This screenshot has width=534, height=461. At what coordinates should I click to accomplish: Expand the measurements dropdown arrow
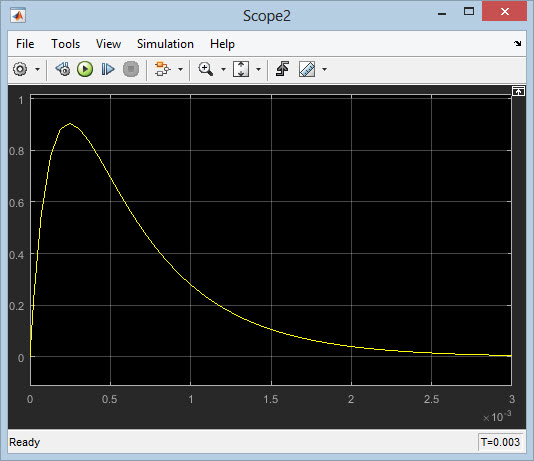(325, 69)
